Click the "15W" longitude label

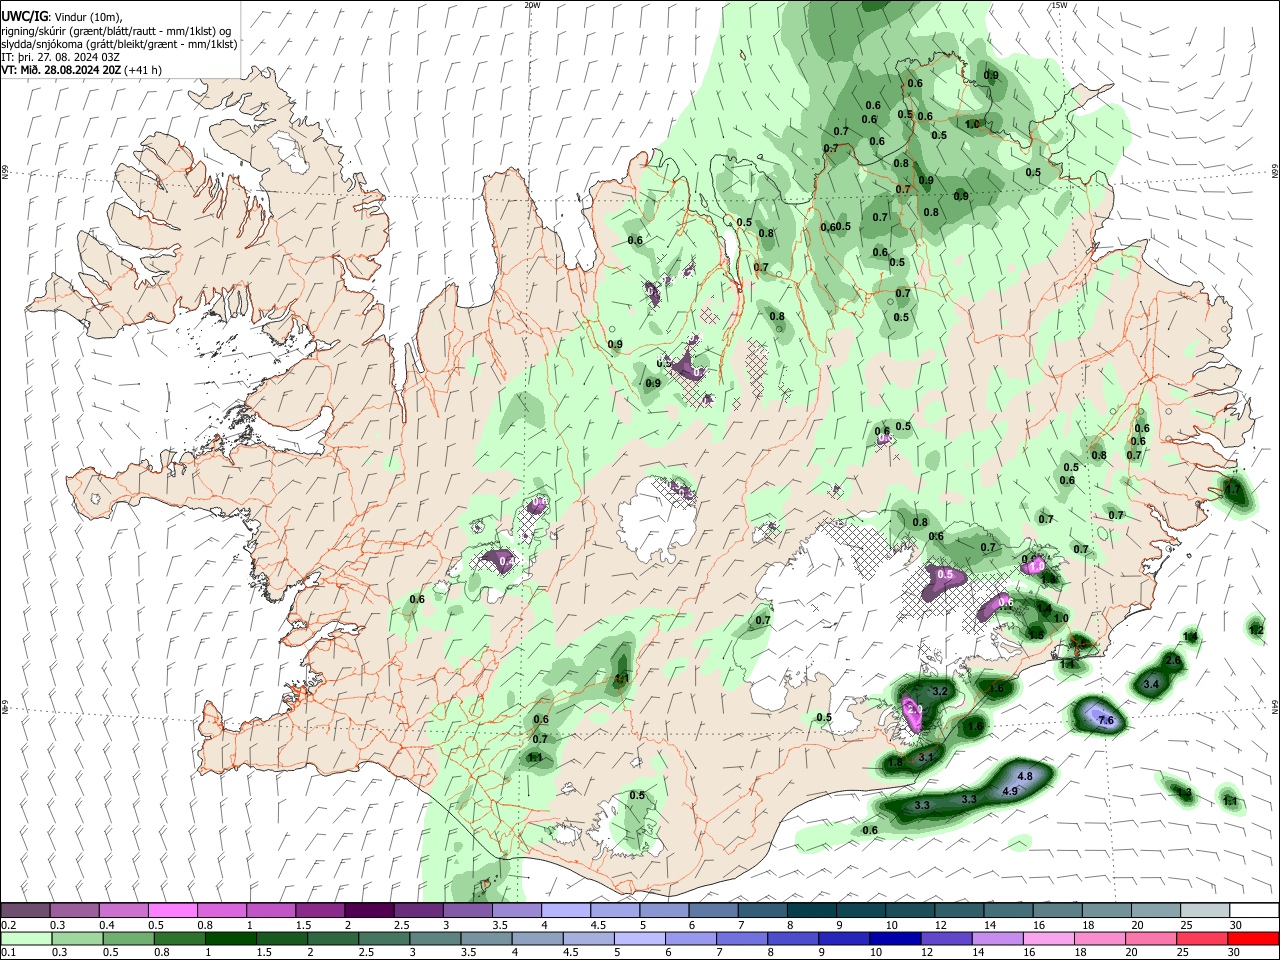click(1059, 5)
